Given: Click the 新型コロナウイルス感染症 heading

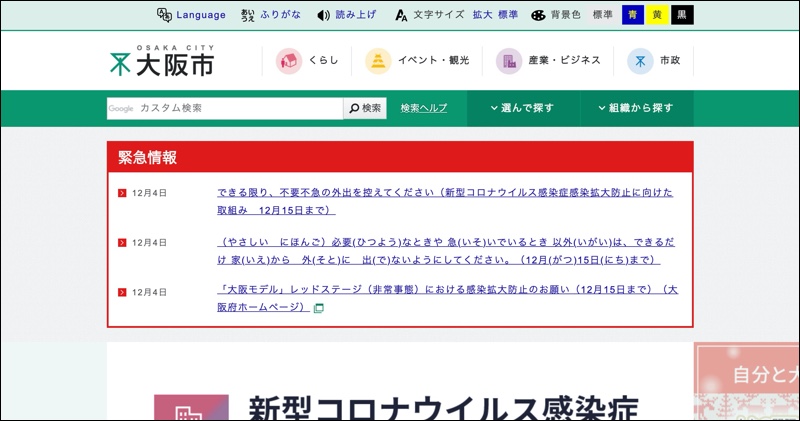Looking at the screenshot, I should 443,408.
